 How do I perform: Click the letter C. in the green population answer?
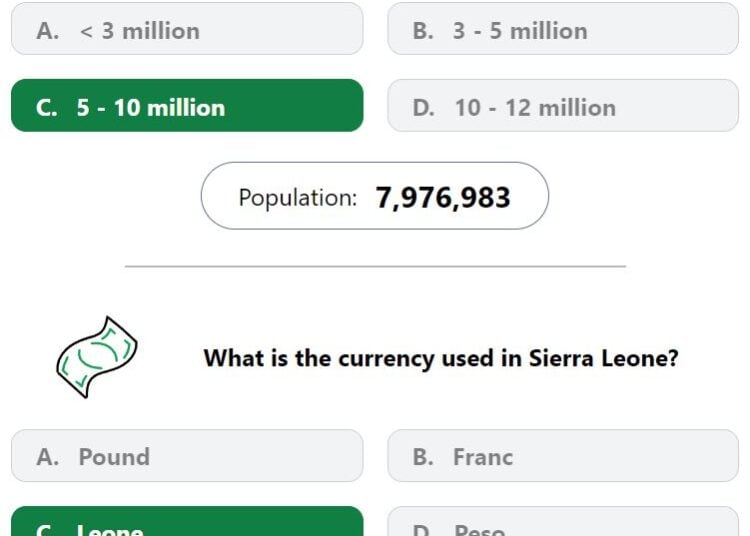(x=47, y=108)
